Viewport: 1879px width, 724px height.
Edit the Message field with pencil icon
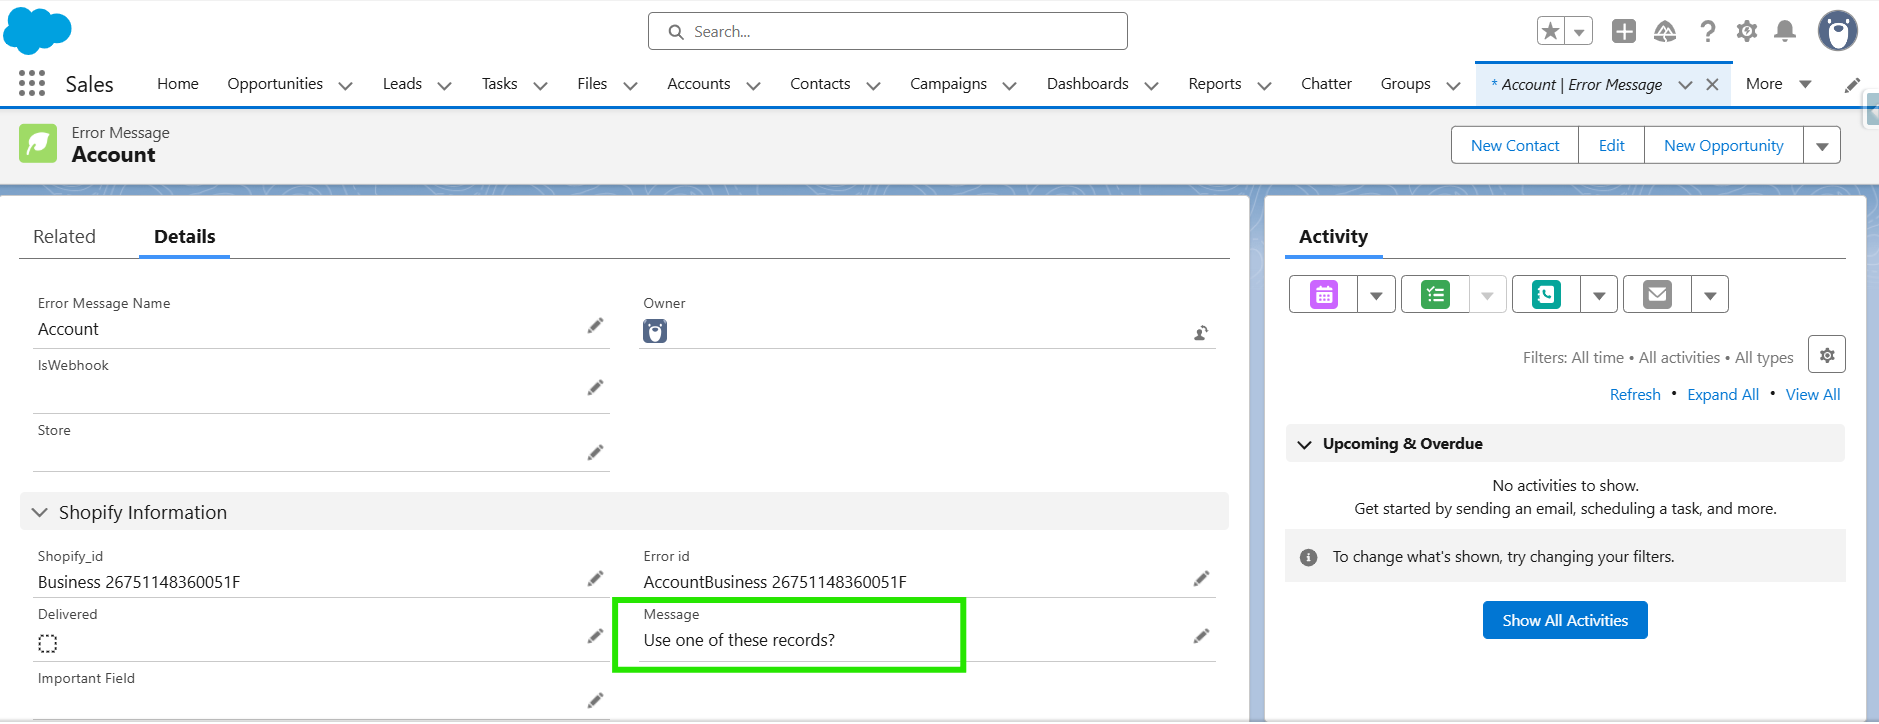(x=1201, y=636)
